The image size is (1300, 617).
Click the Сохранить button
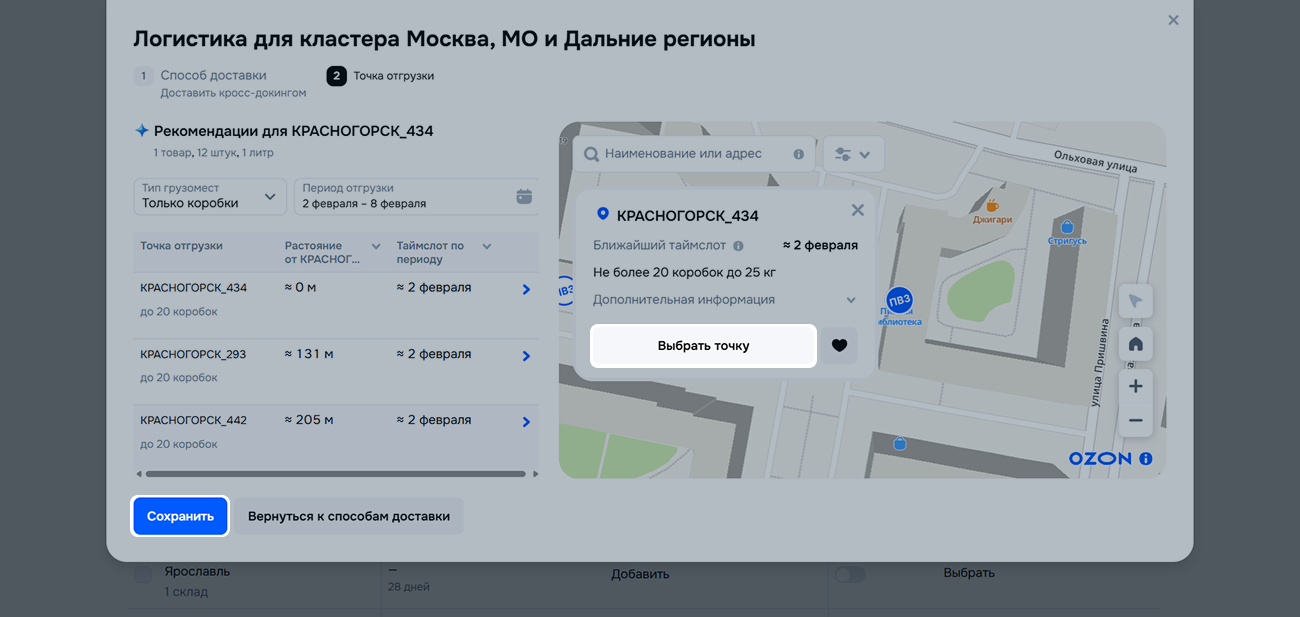181,517
